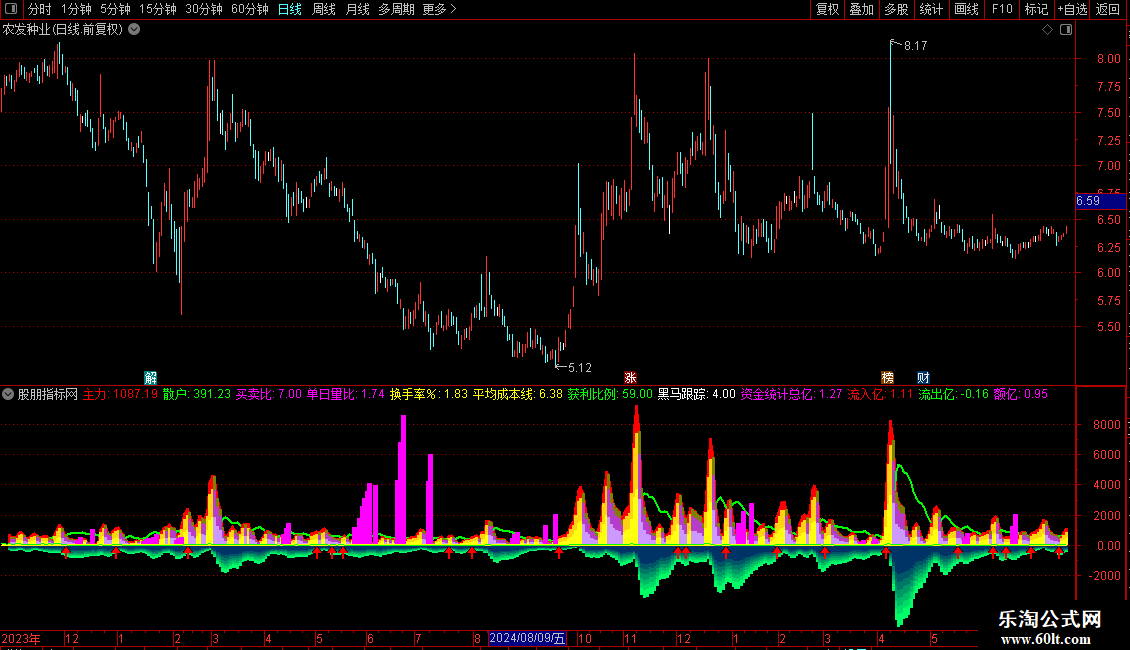
Task: Click the diamond icon above the chart
Action: pyautogui.click(x=1048, y=30)
